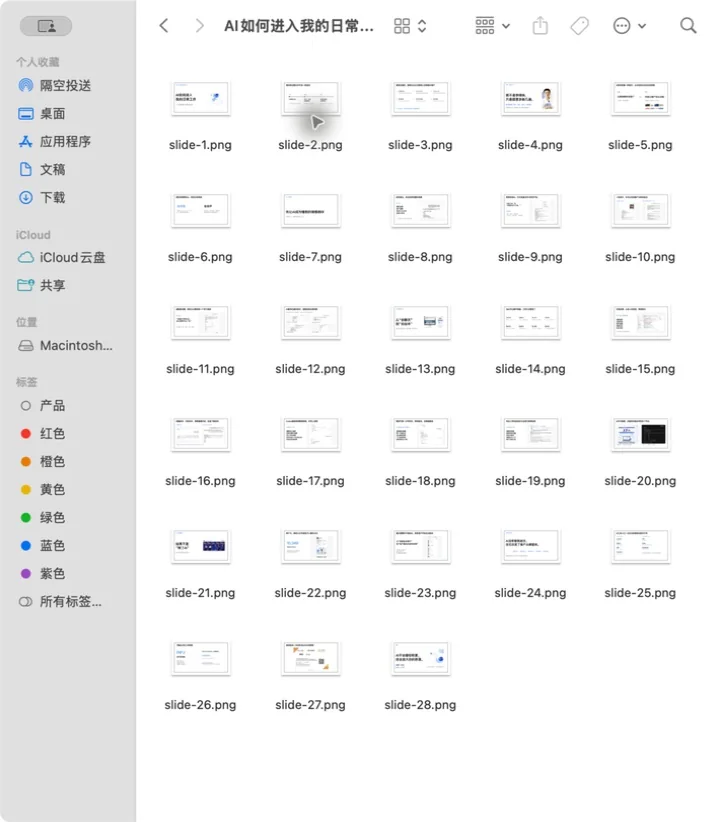Go forward to the next folder
Image resolution: width=716 pixels, height=822 pixels.
click(199, 26)
